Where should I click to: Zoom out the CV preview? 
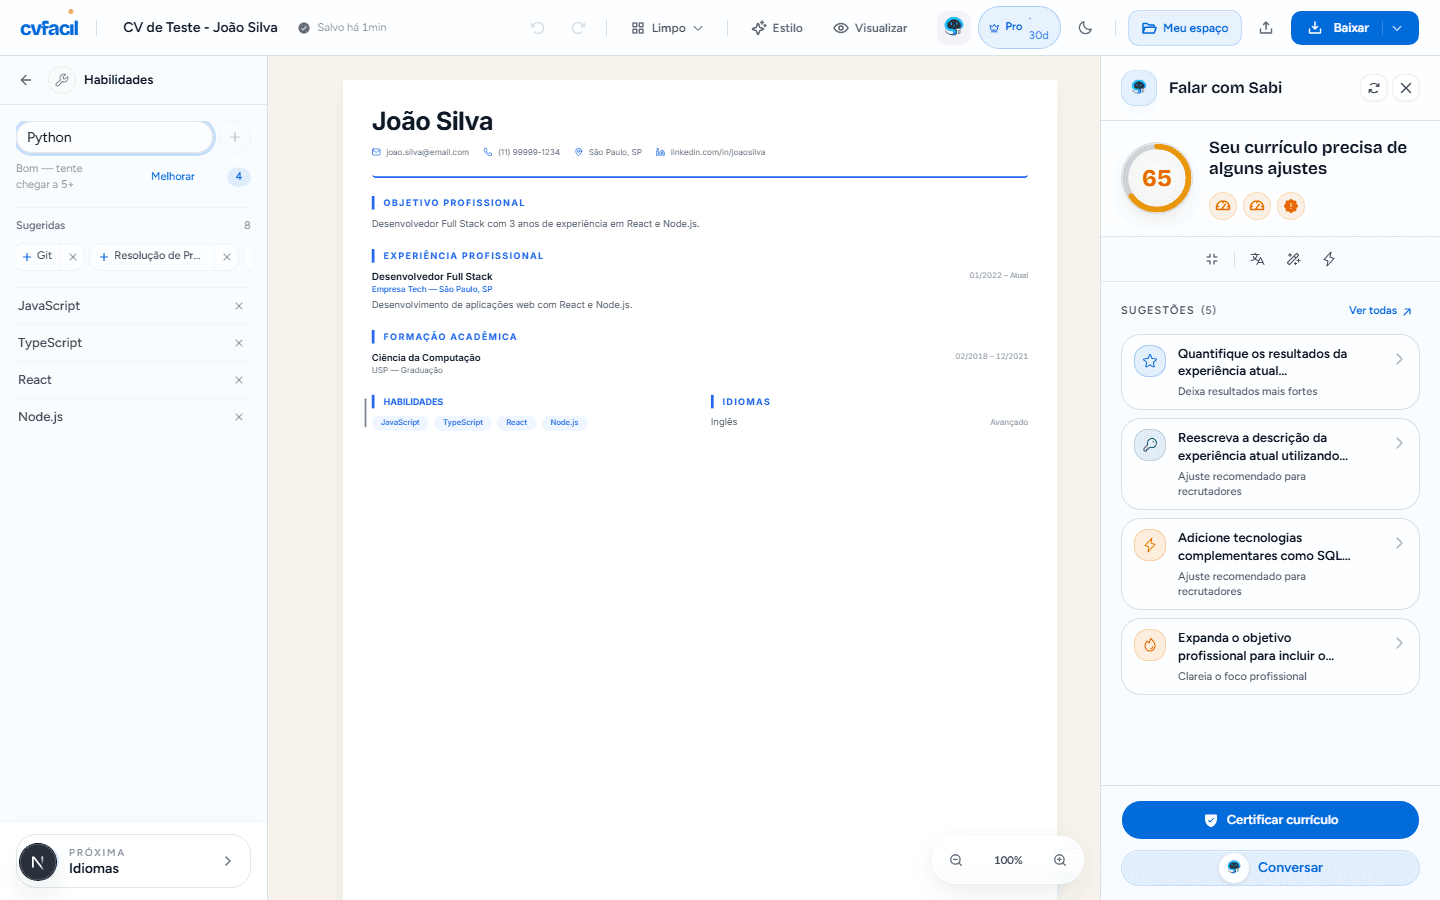tap(956, 860)
